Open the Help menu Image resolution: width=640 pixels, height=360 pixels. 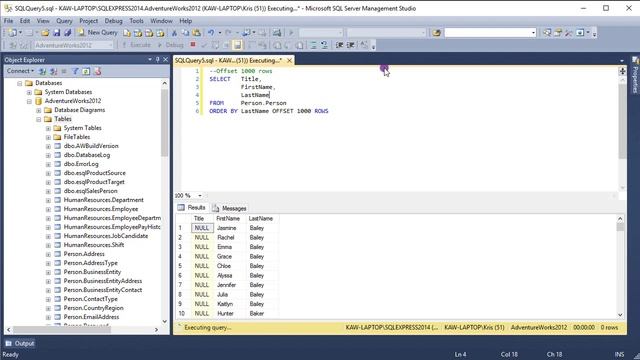tap(185, 21)
